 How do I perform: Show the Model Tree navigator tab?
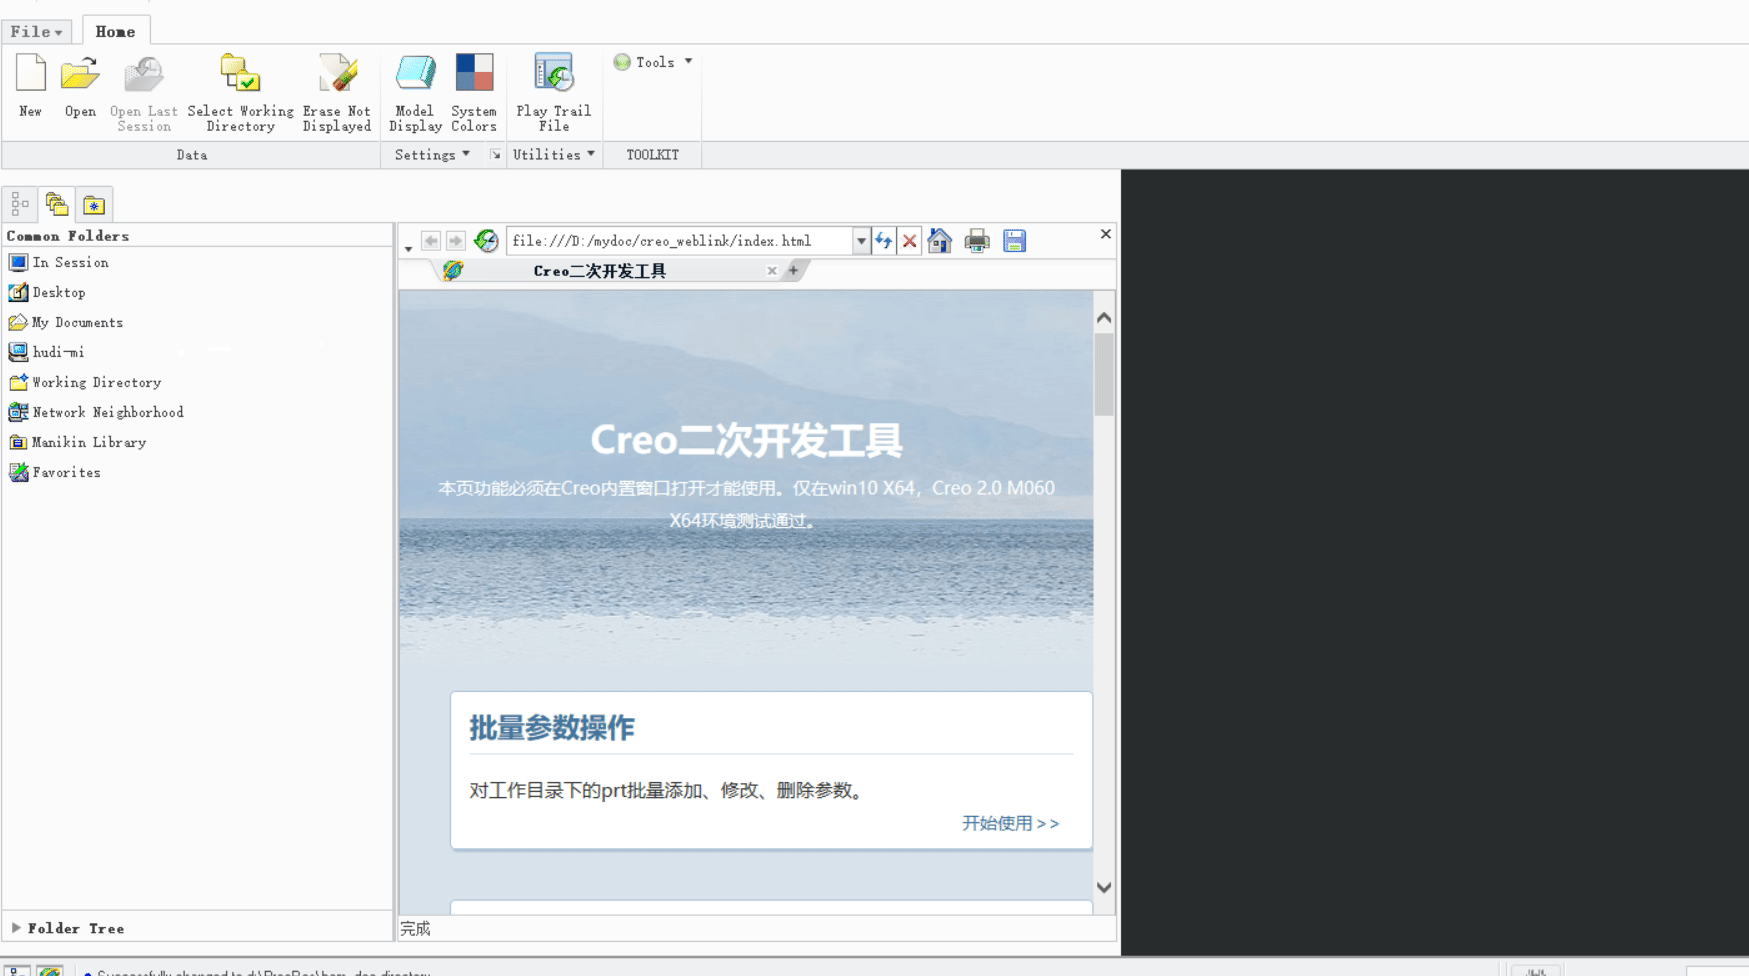click(20, 204)
